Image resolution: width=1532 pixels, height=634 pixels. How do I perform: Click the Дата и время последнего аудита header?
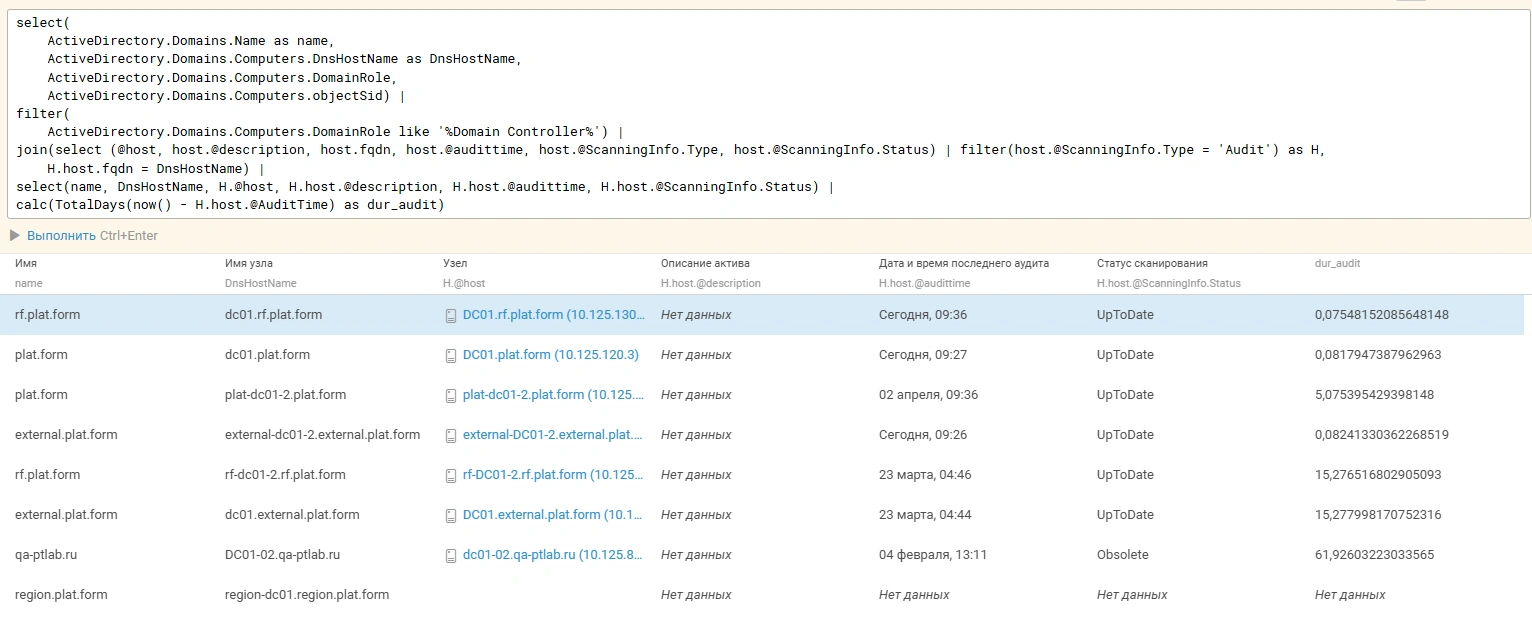pos(964,263)
